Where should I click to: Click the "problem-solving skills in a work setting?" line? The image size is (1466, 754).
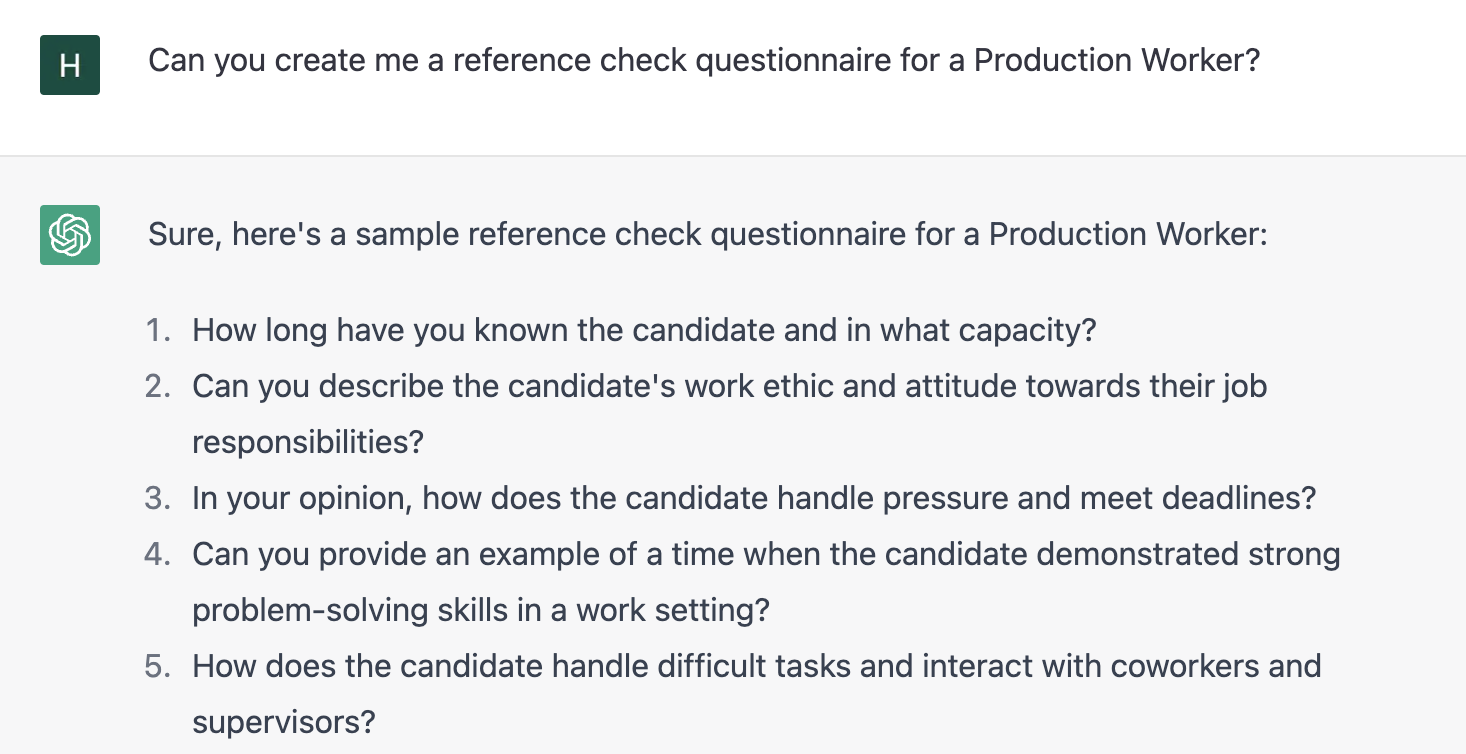pyautogui.click(x=481, y=610)
